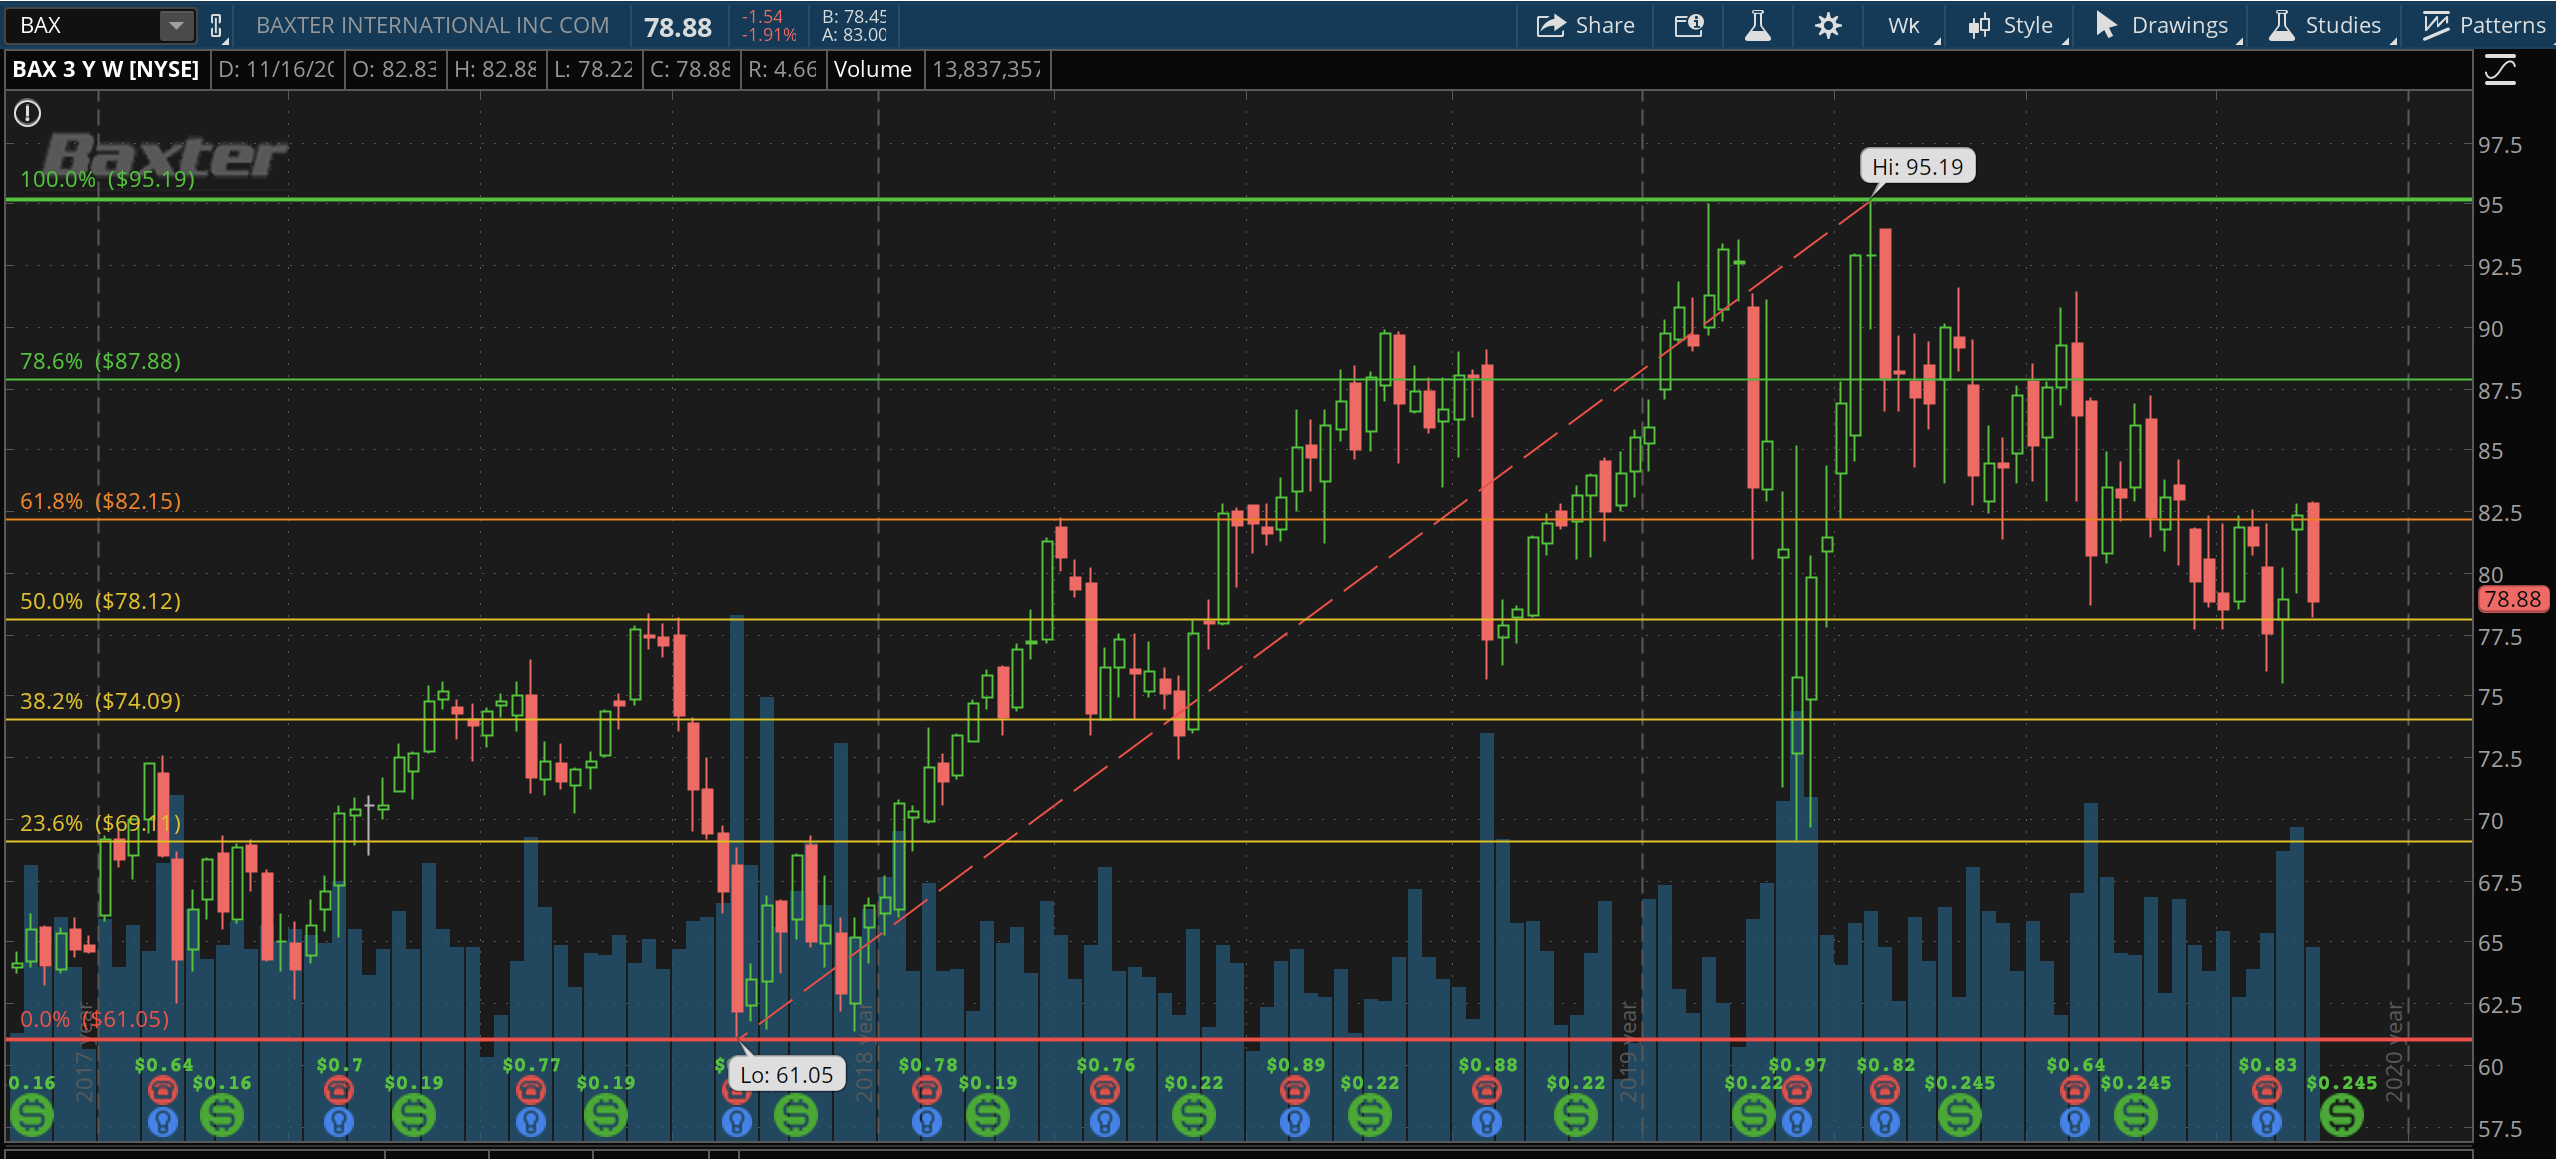Click the red earnings phone icon under $0.78
2556x1159 pixels.
coord(927,1089)
